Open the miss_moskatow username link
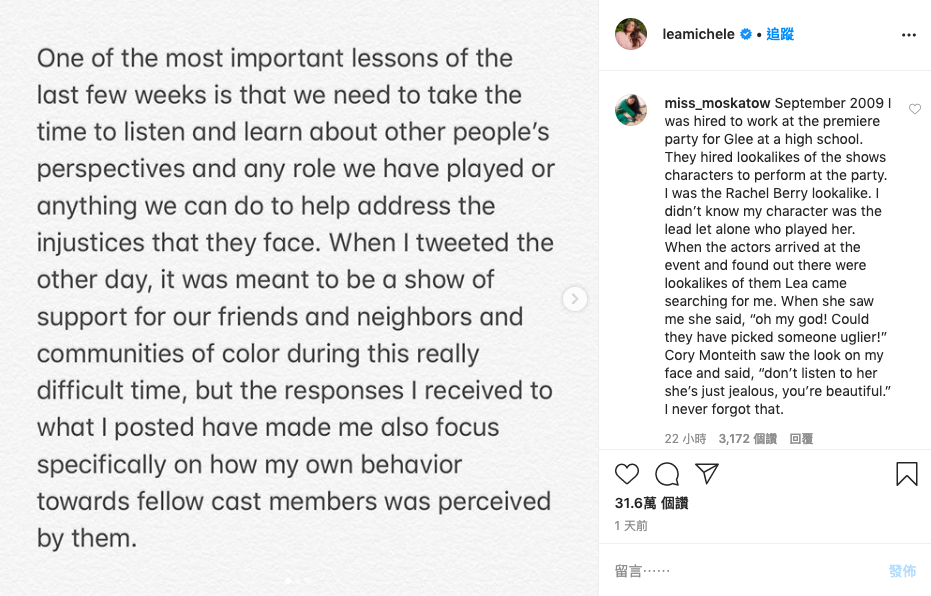 click(x=717, y=103)
